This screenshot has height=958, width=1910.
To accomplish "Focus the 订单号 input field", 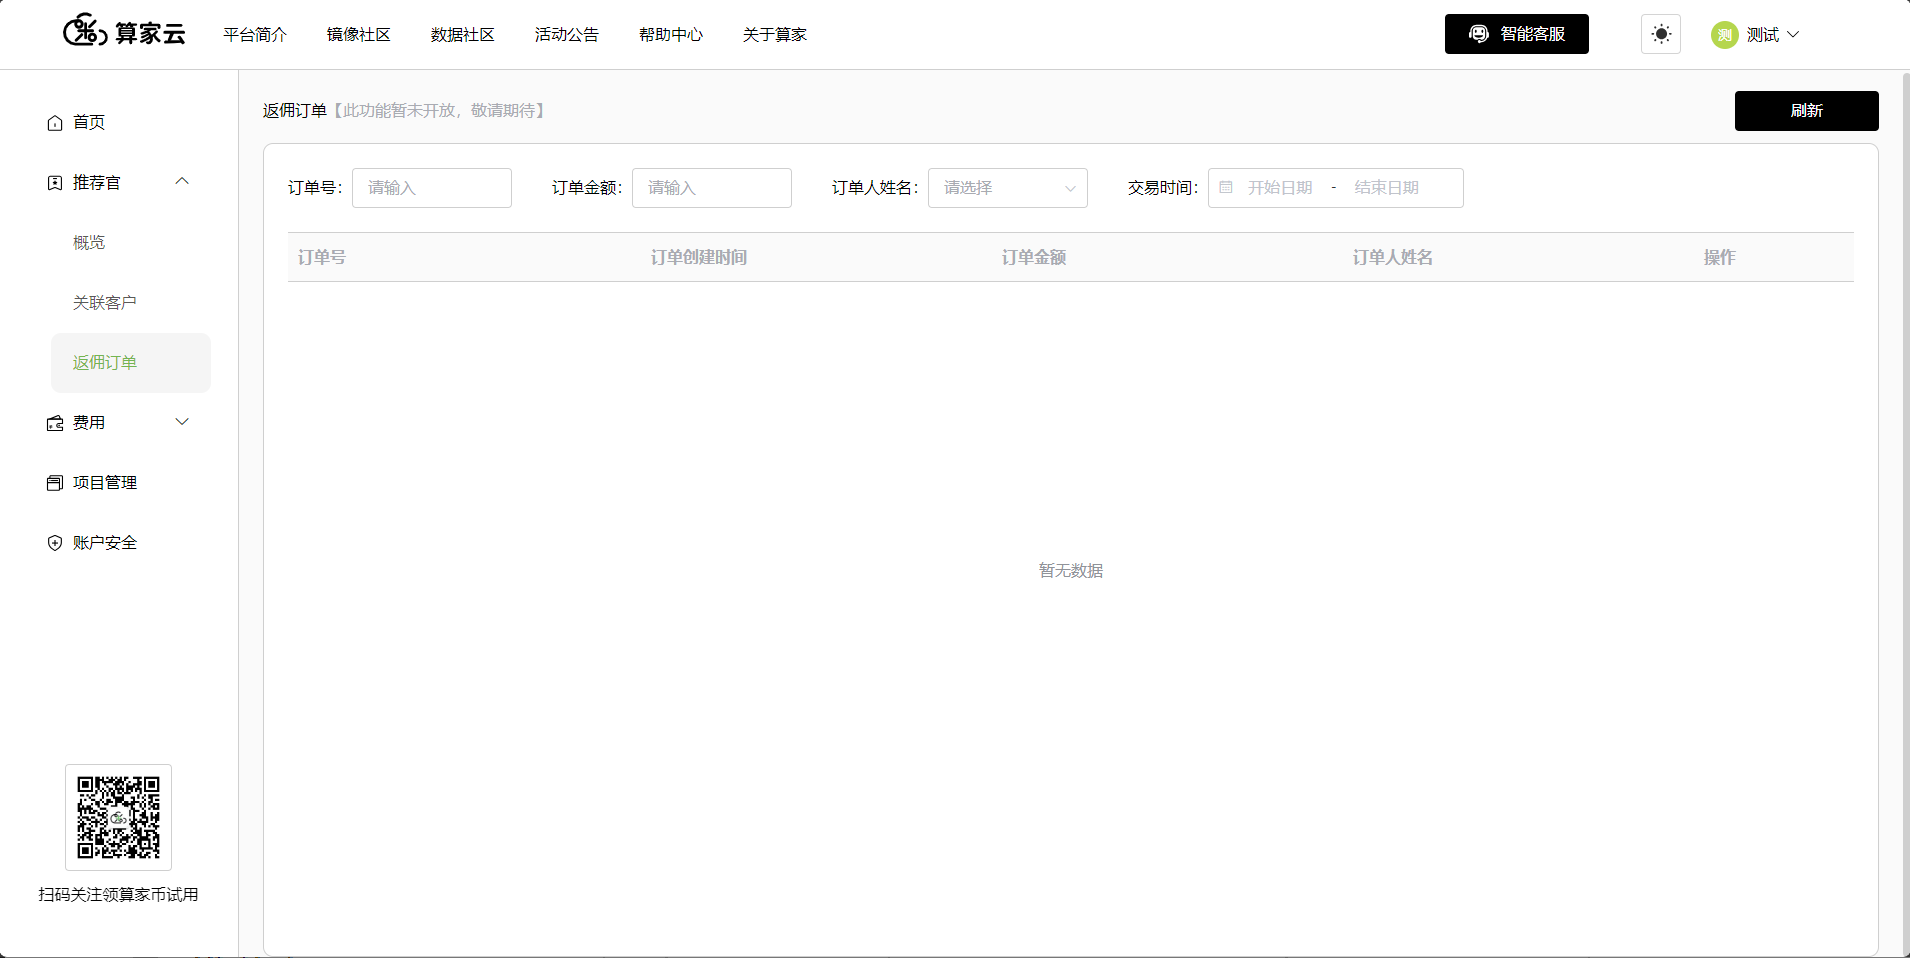I will pyautogui.click(x=432, y=188).
